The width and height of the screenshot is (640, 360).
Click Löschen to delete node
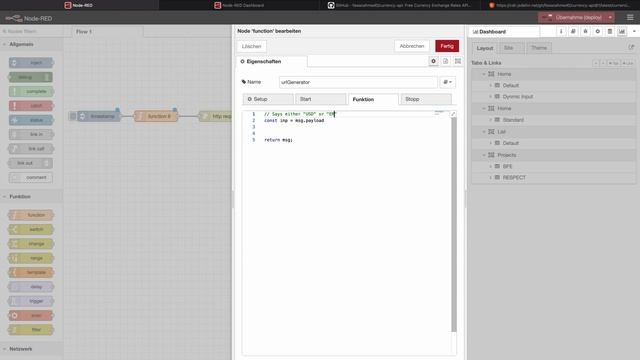click(251, 46)
